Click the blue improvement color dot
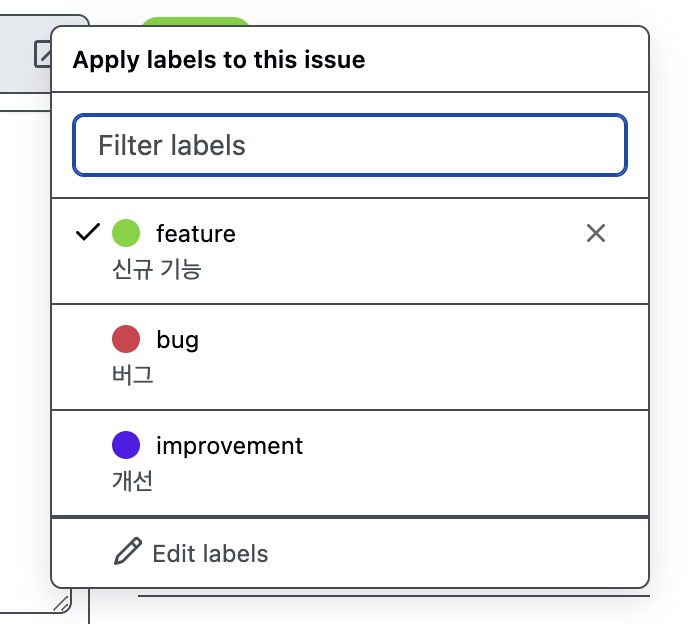This screenshot has width=688, height=624. [126, 445]
